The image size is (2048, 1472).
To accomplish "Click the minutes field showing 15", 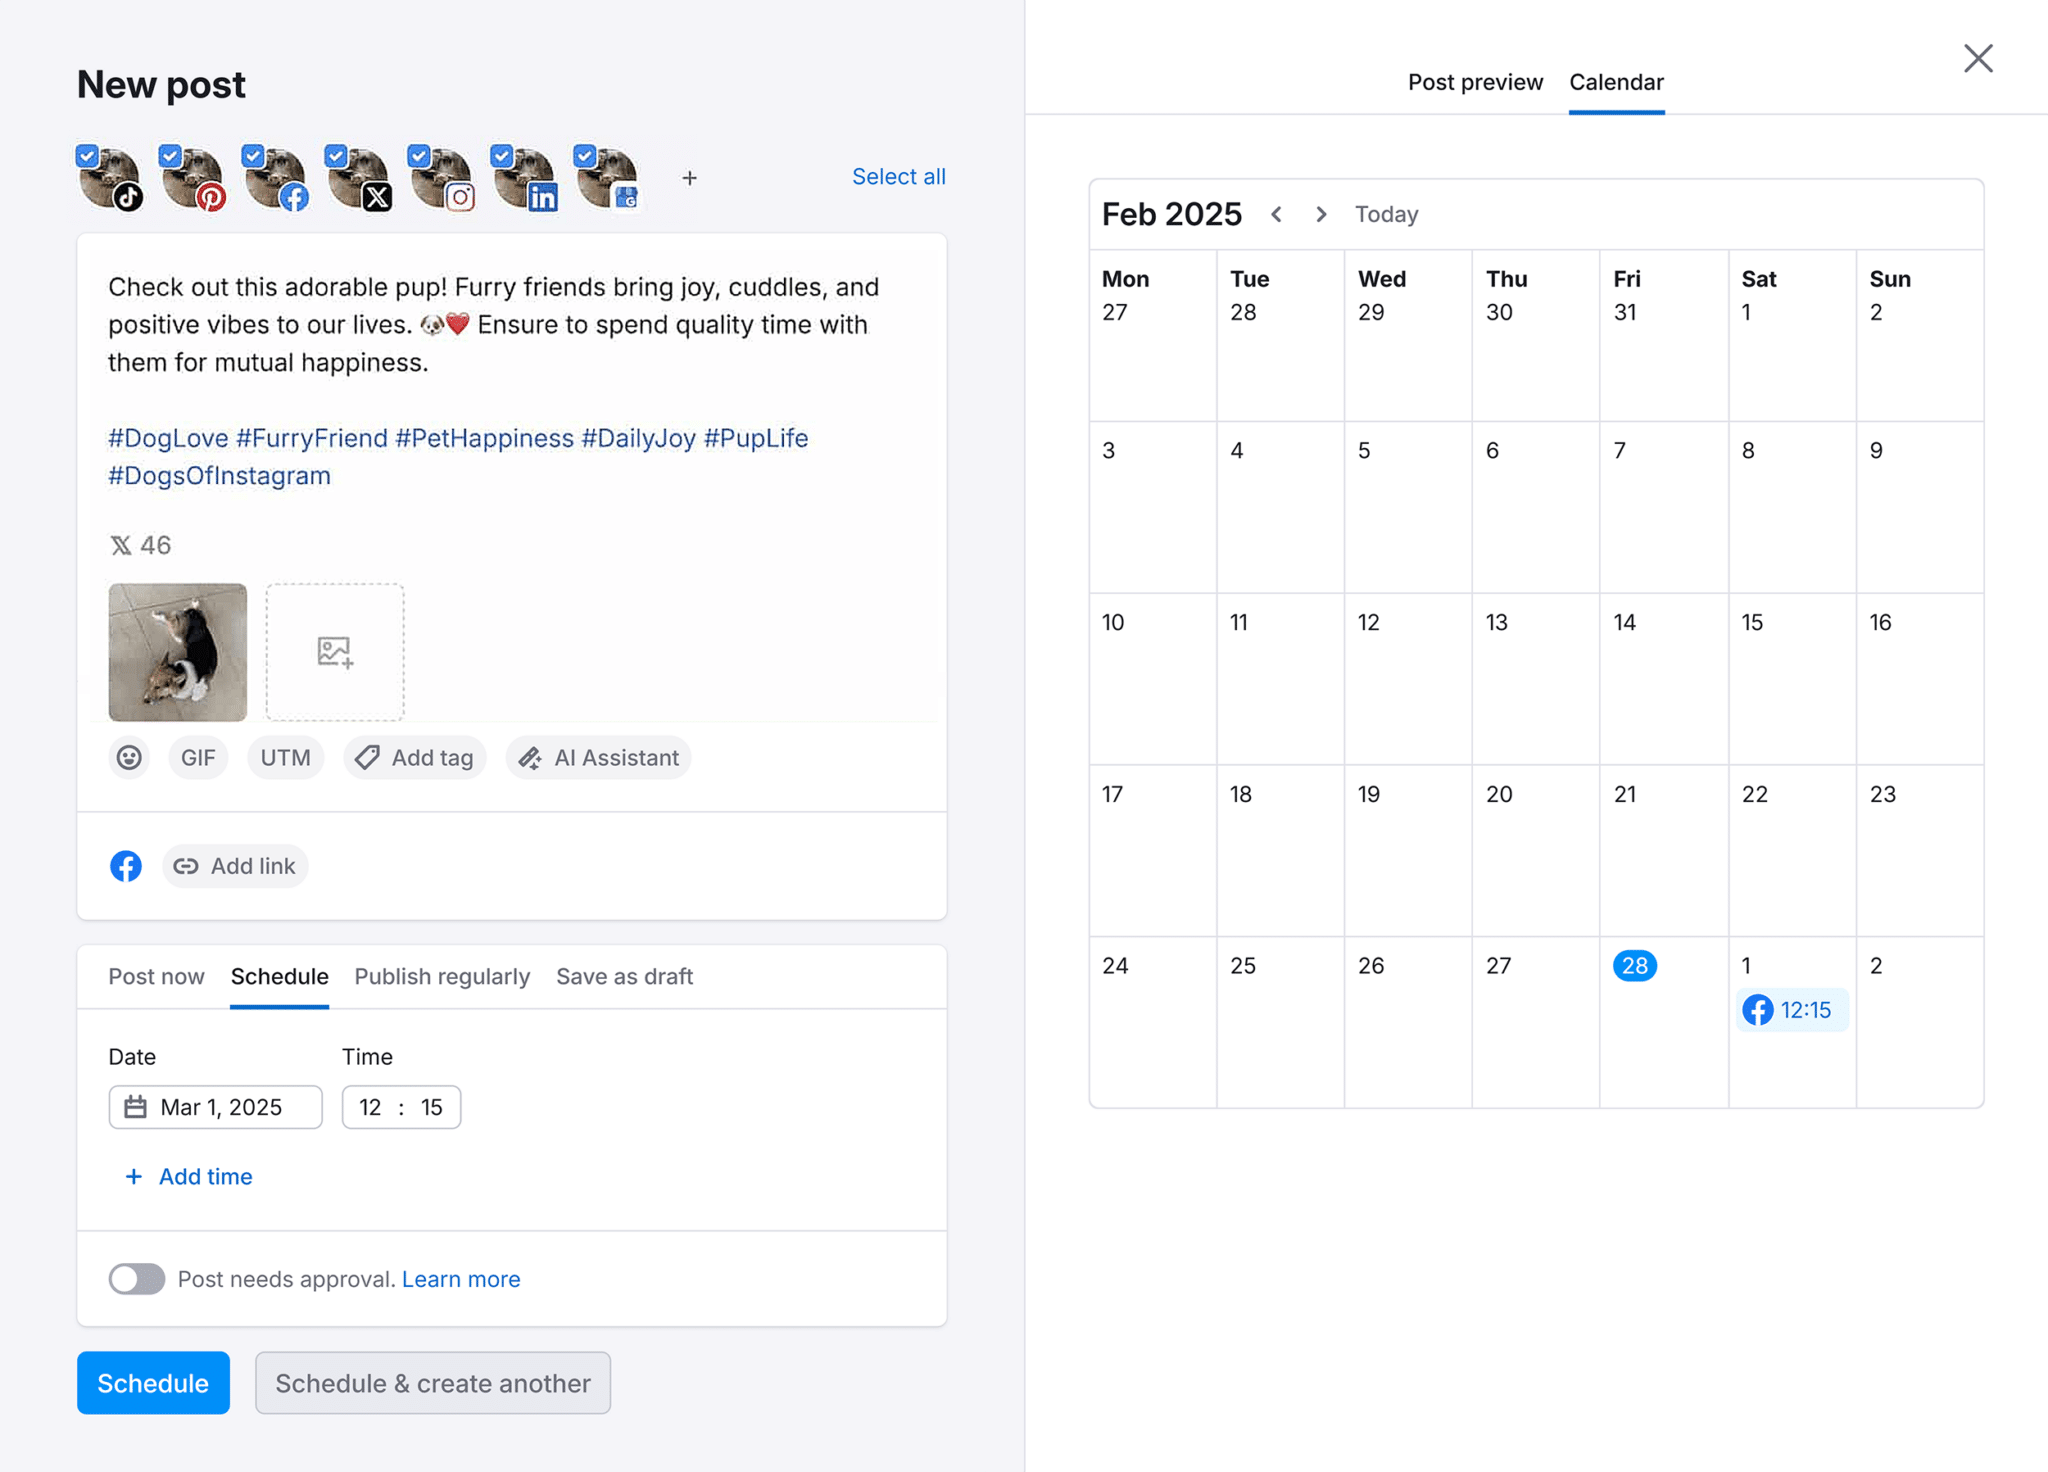I will [x=431, y=1107].
